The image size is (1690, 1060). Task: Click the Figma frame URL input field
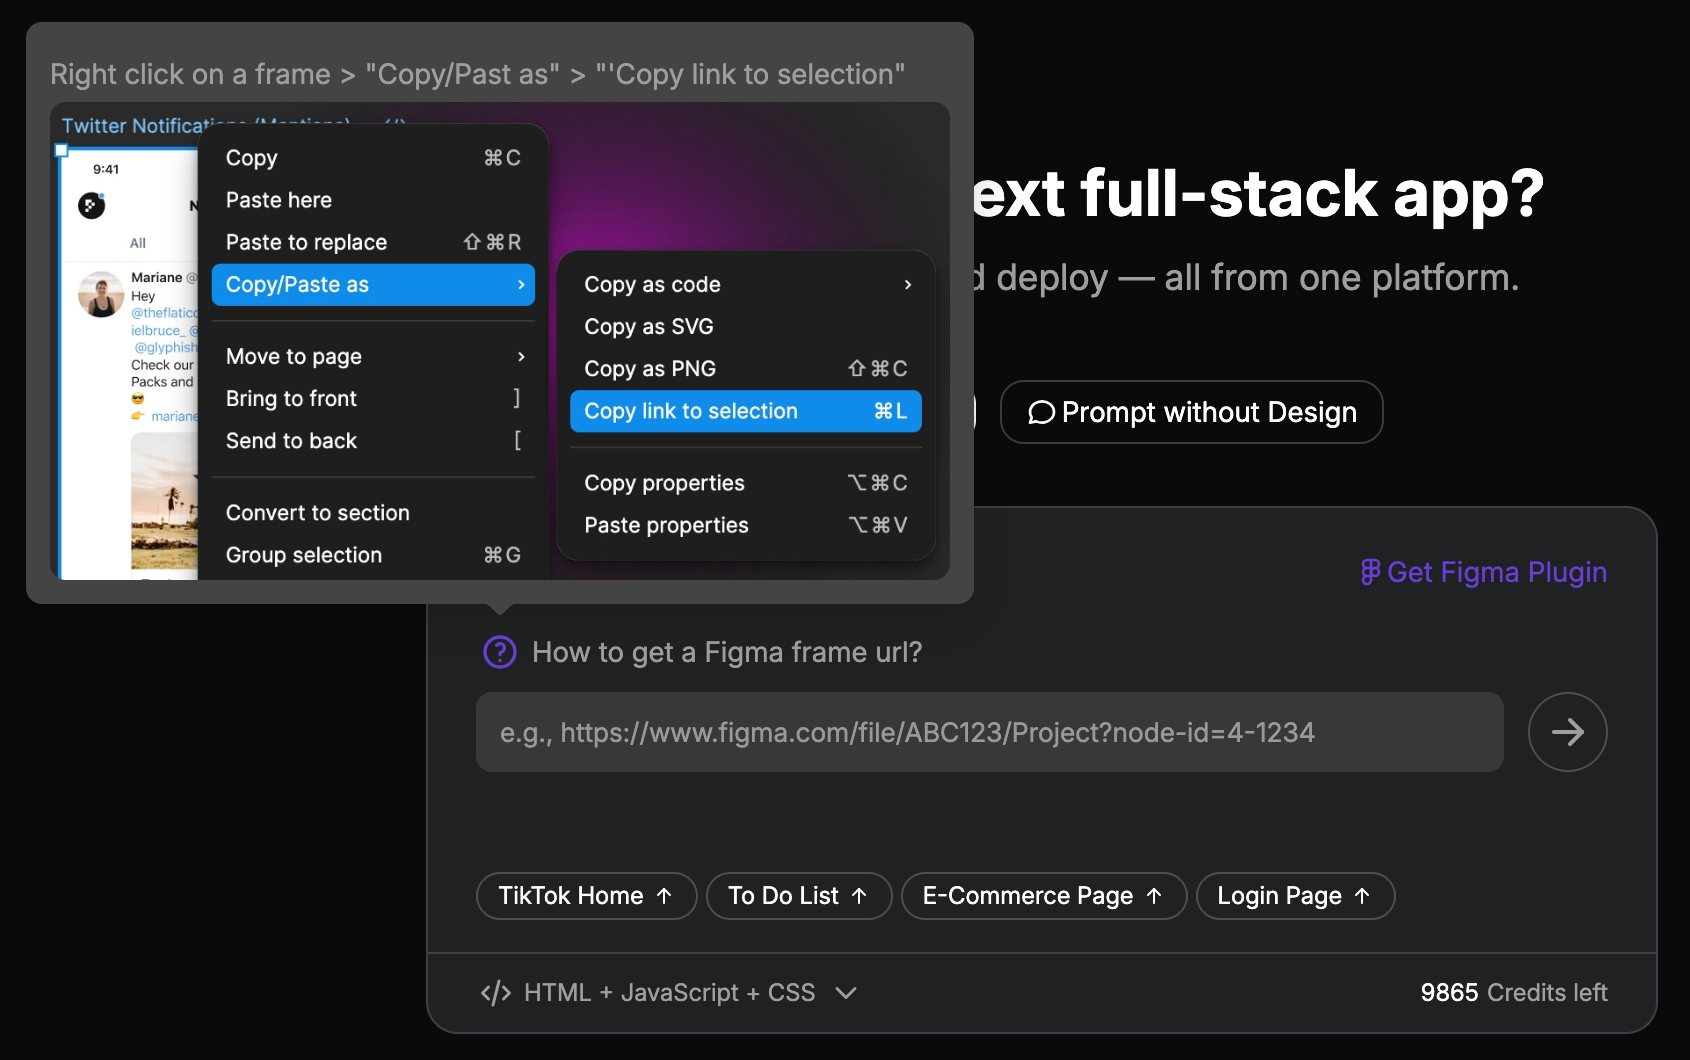(x=990, y=732)
